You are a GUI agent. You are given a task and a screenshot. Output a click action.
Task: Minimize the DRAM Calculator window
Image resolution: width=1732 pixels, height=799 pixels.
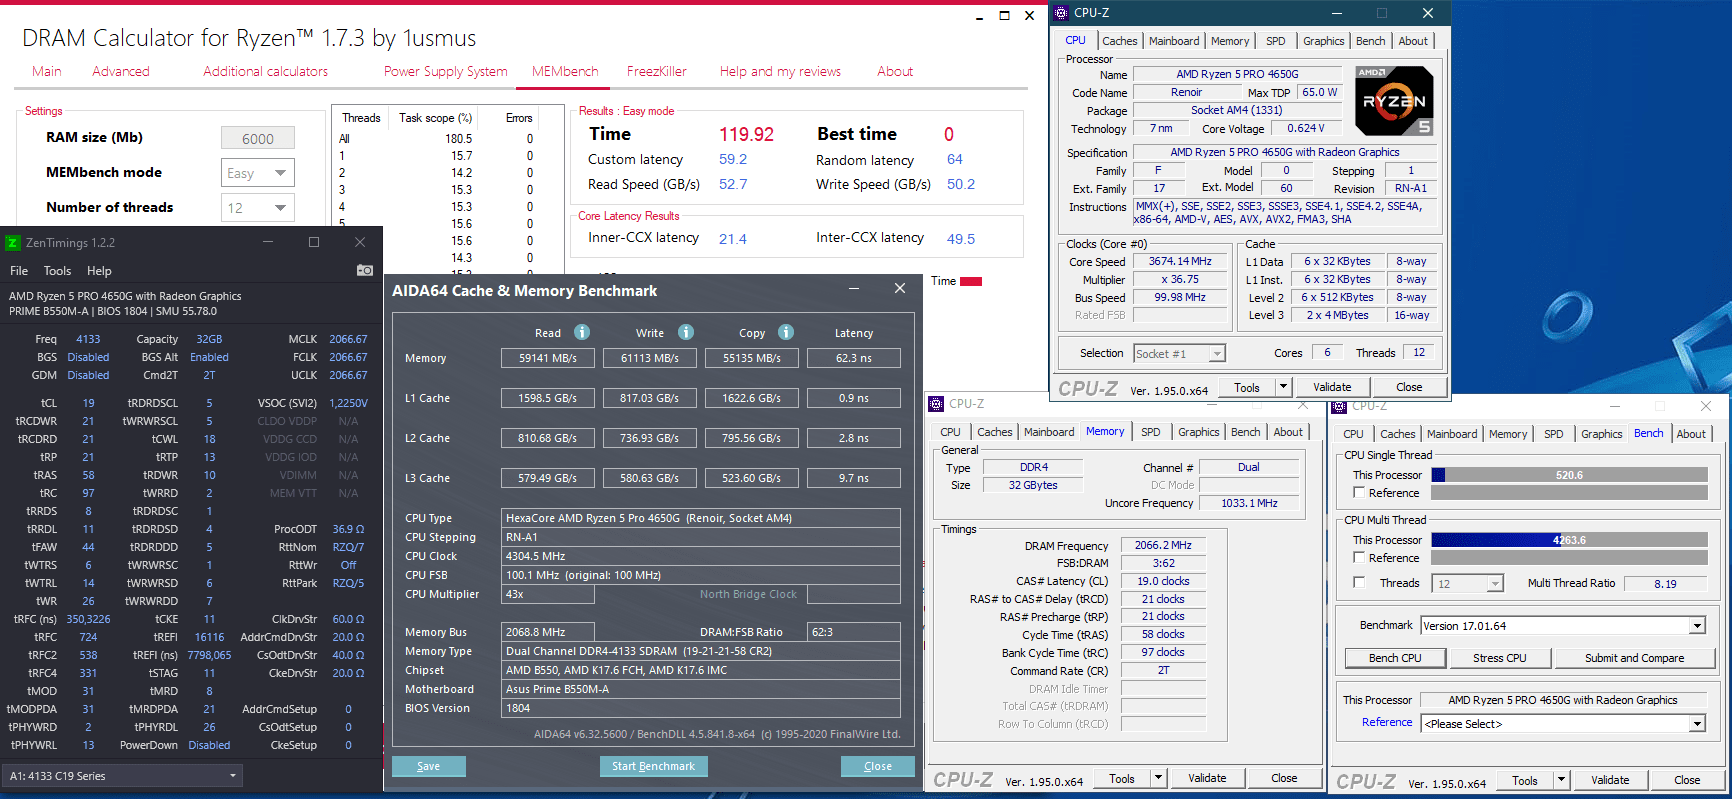(979, 16)
